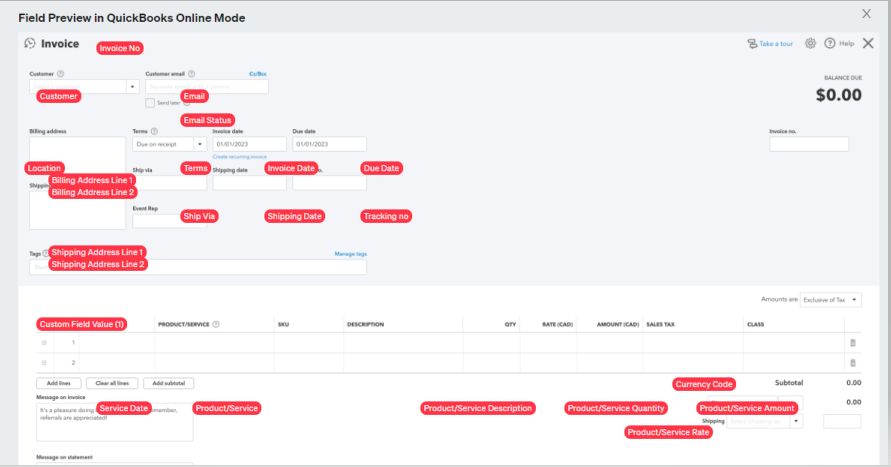Click the RATE (CAD) column header
The width and height of the screenshot is (891, 467).
(x=557, y=324)
